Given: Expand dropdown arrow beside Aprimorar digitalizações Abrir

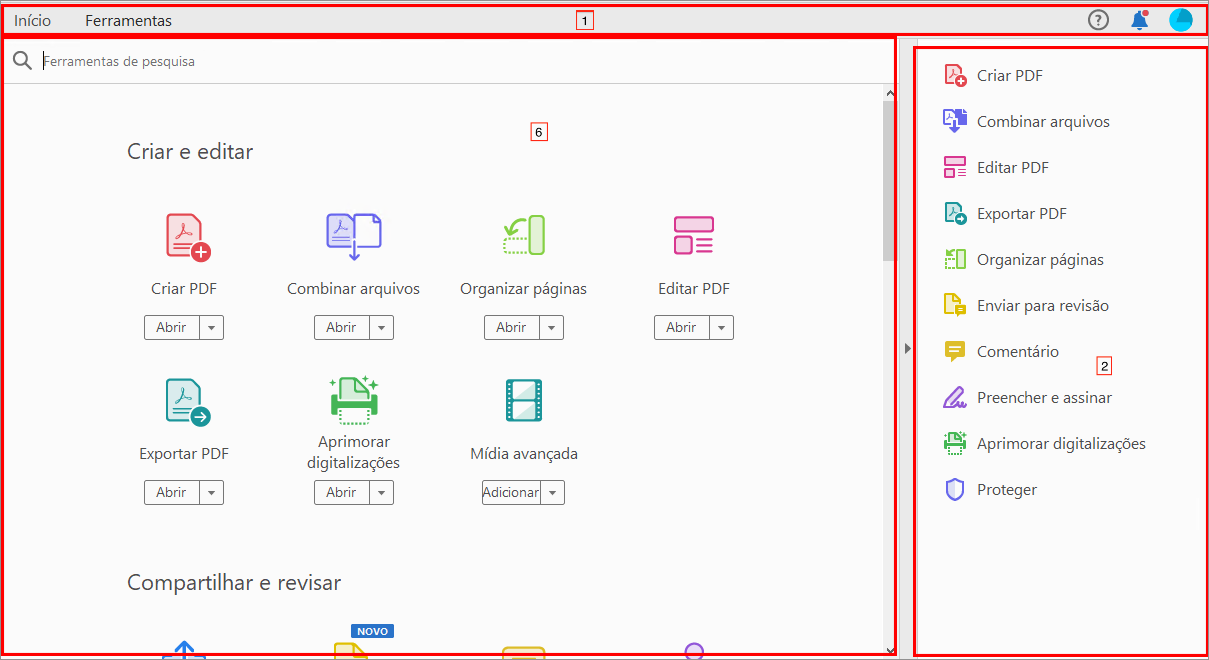Looking at the screenshot, I should pyautogui.click(x=381, y=492).
